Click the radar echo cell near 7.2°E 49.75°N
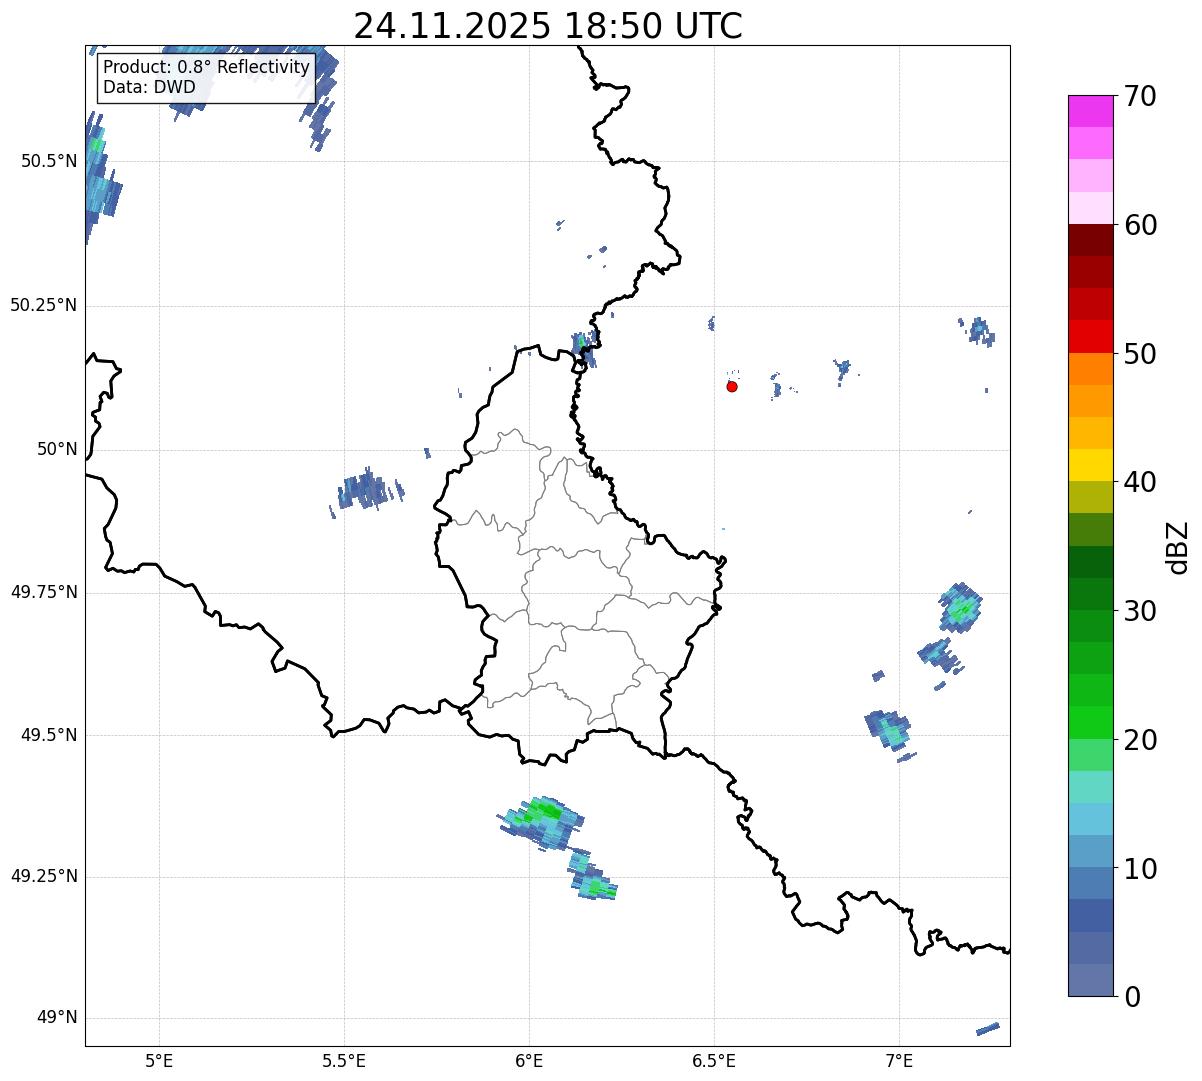The width and height of the screenshot is (1202, 1081). 961,607
